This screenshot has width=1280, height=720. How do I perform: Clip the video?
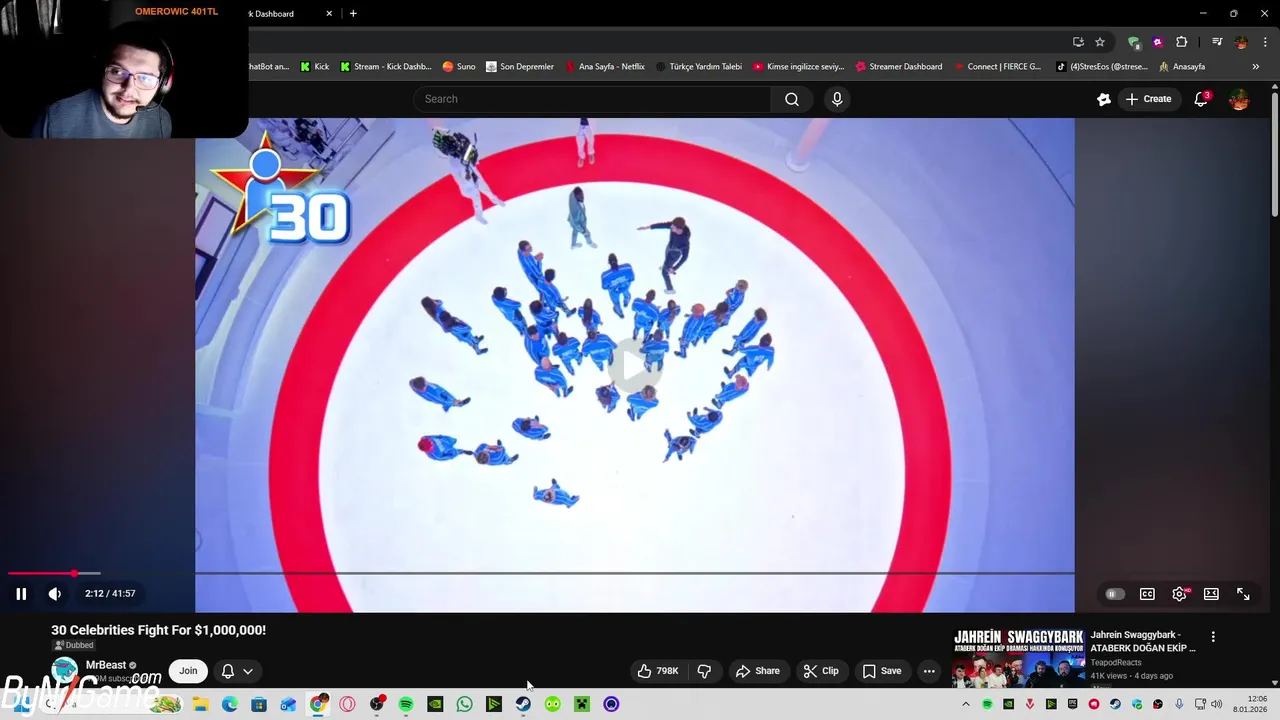point(821,671)
